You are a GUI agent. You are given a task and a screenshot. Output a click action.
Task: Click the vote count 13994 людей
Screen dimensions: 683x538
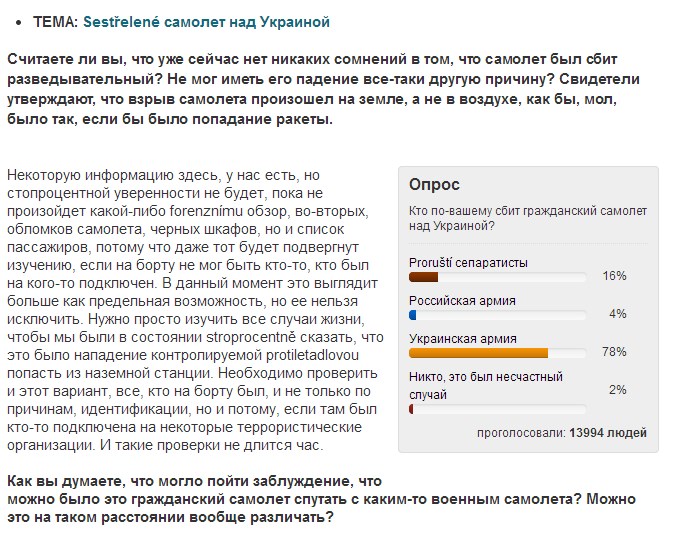pyautogui.click(x=608, y=433)
